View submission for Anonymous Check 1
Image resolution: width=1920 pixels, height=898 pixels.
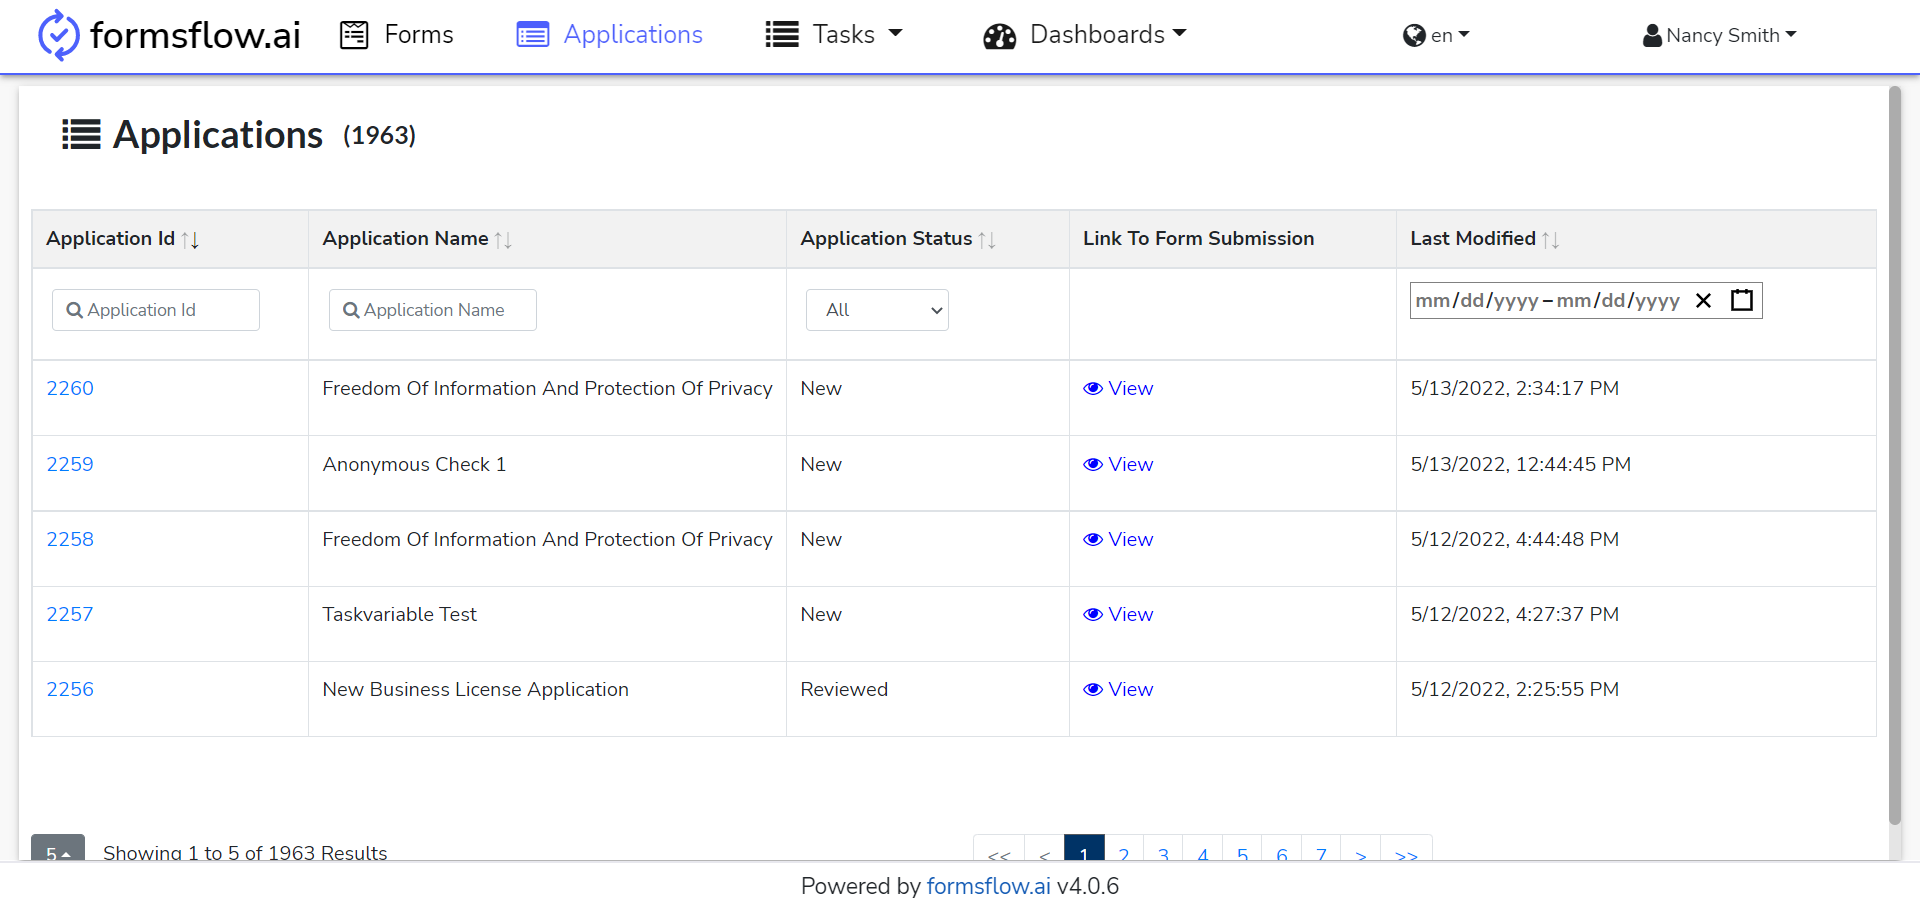(x=1118, y=464)
